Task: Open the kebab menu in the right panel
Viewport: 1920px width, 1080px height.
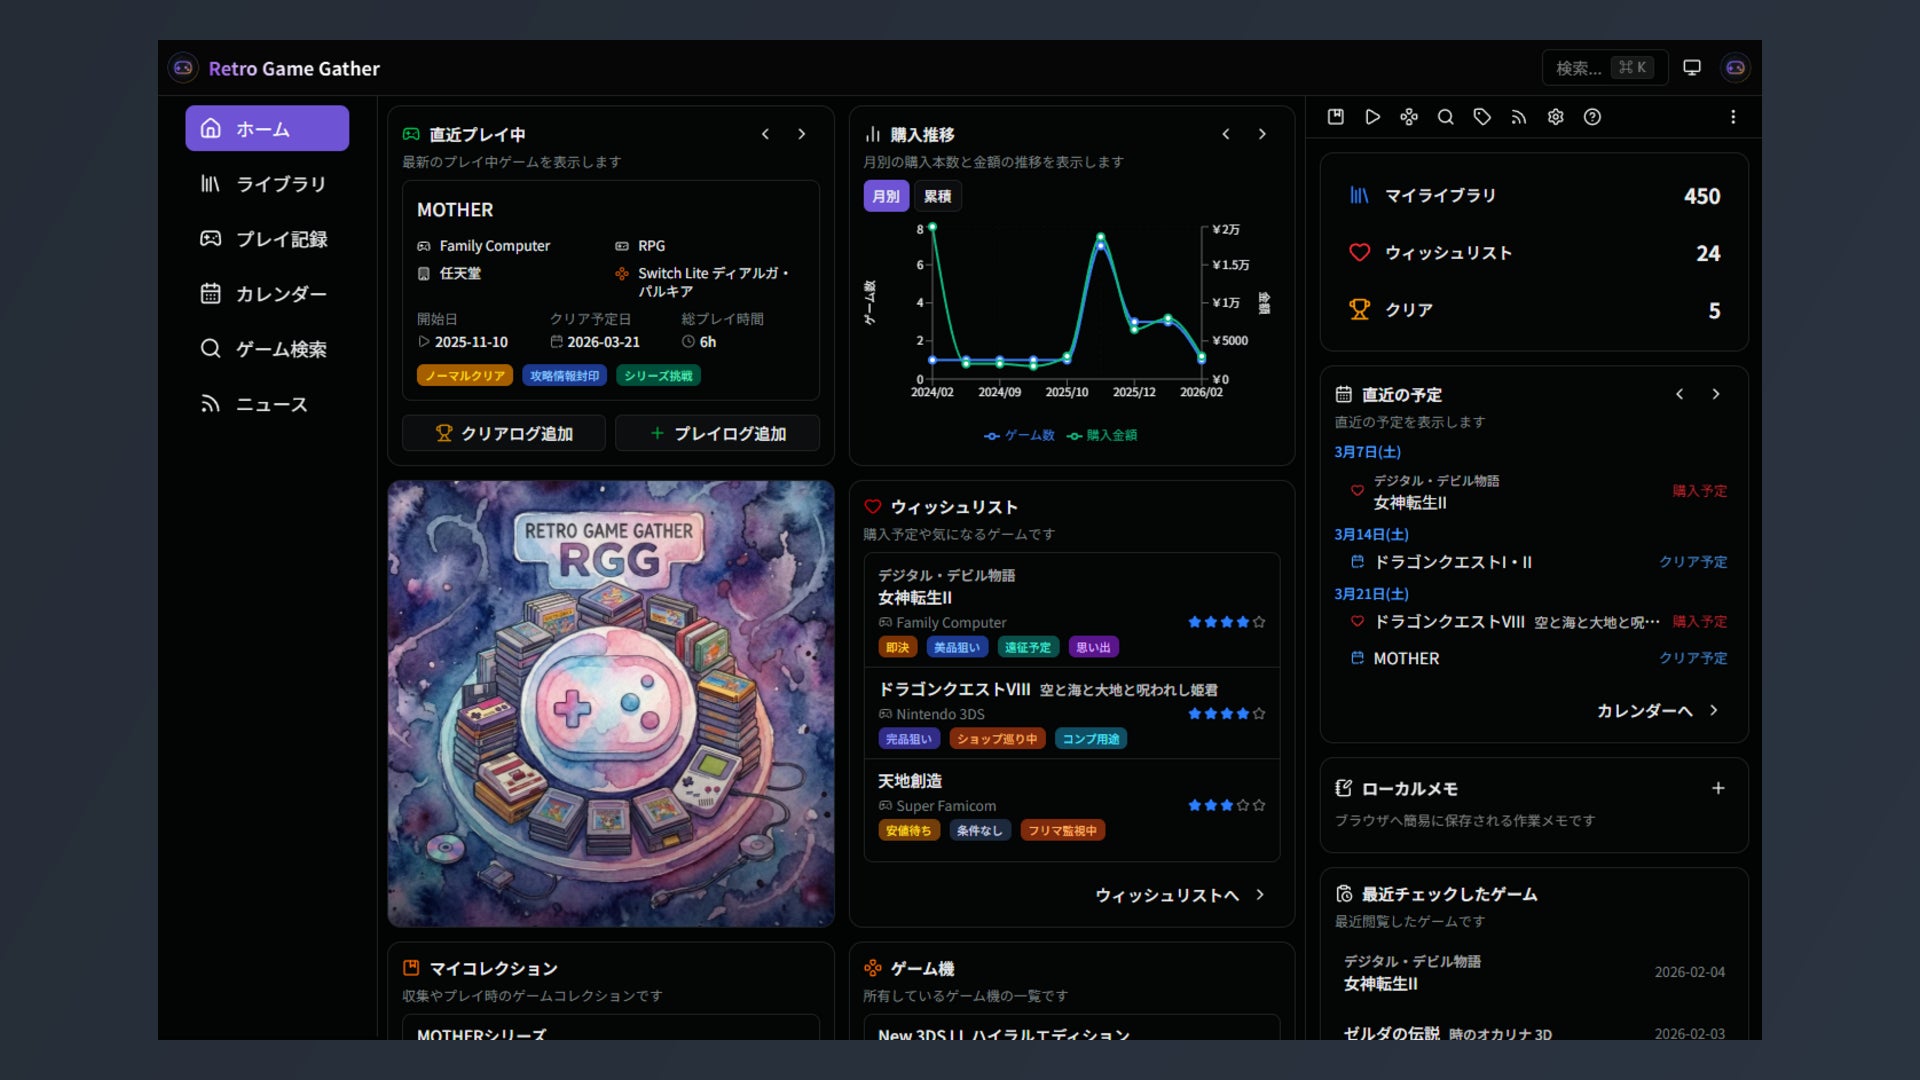Action: tap(1733, 117)
